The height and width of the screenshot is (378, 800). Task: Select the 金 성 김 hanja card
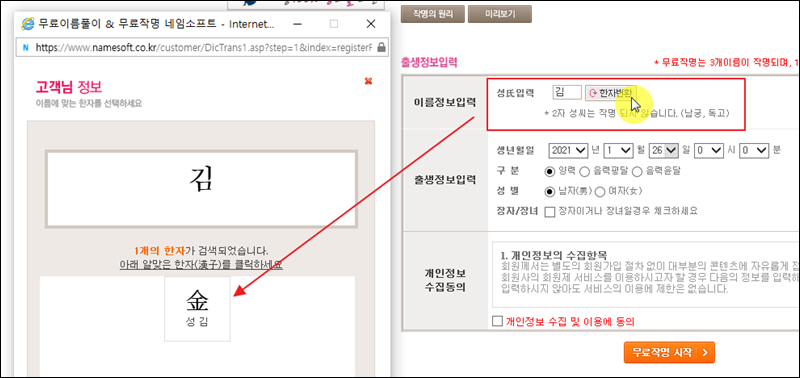pos(197,309)
